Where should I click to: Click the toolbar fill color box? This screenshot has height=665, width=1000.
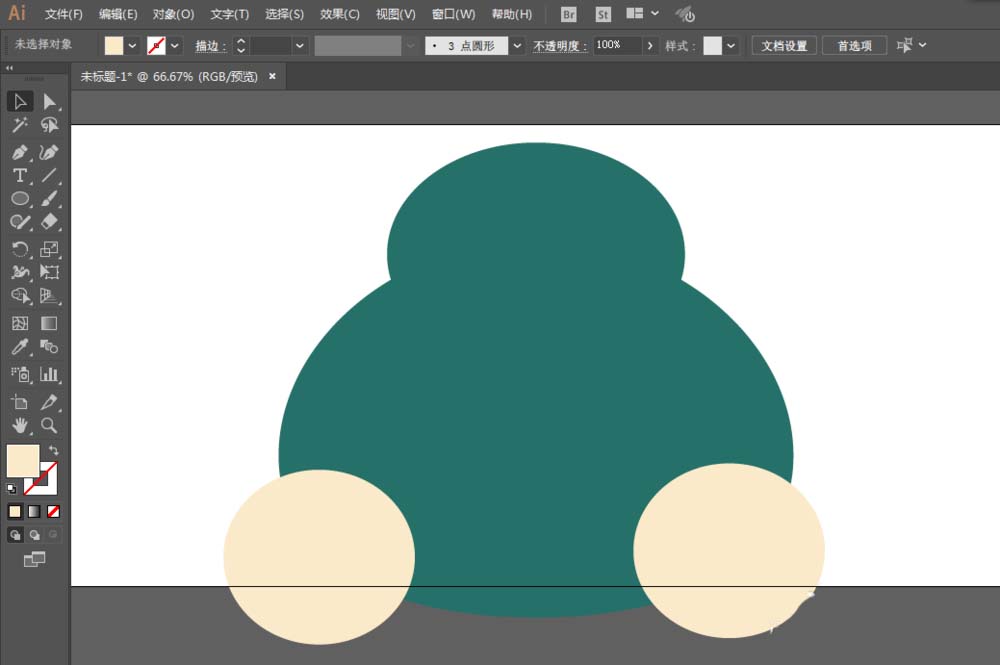[x=23, y=461]
